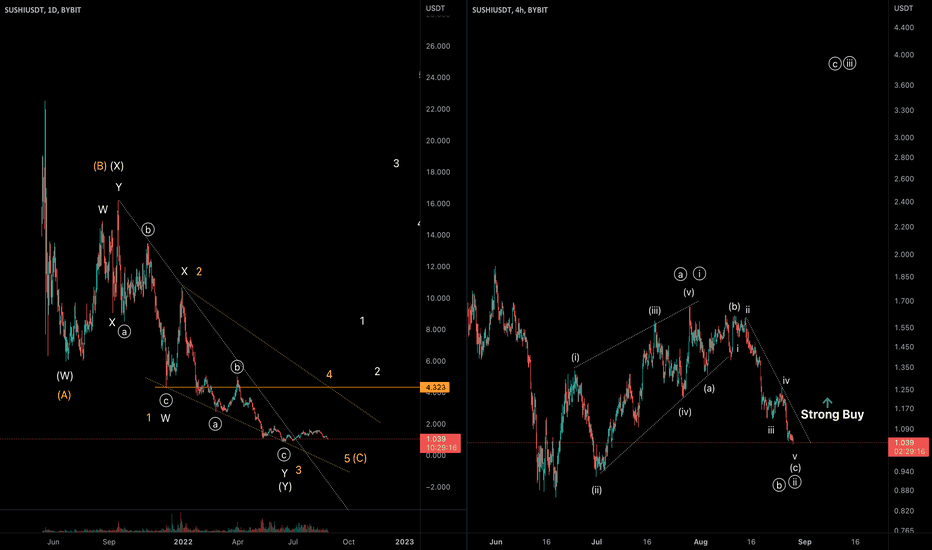The width and height of the screenshot is (932, 550).
Task: Select the circled a i label on the 4h chart
Action: click(x=690, y=274)
